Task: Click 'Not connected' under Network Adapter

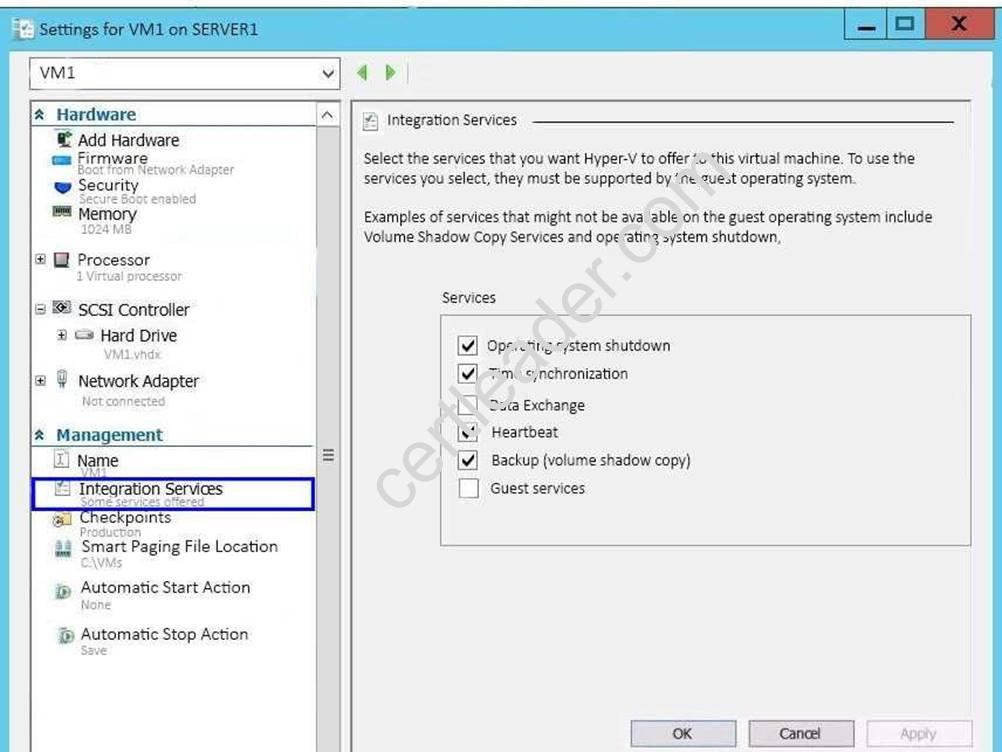Action: [123, 401]
